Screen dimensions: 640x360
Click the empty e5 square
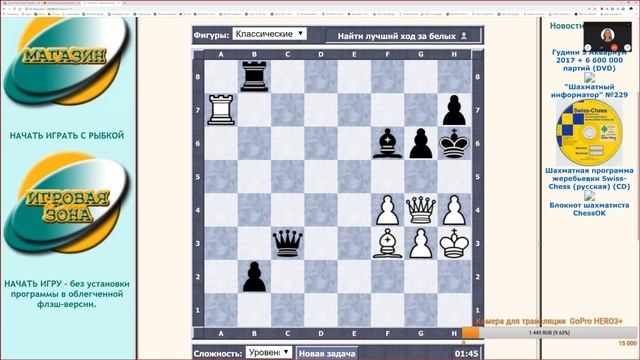354,177
